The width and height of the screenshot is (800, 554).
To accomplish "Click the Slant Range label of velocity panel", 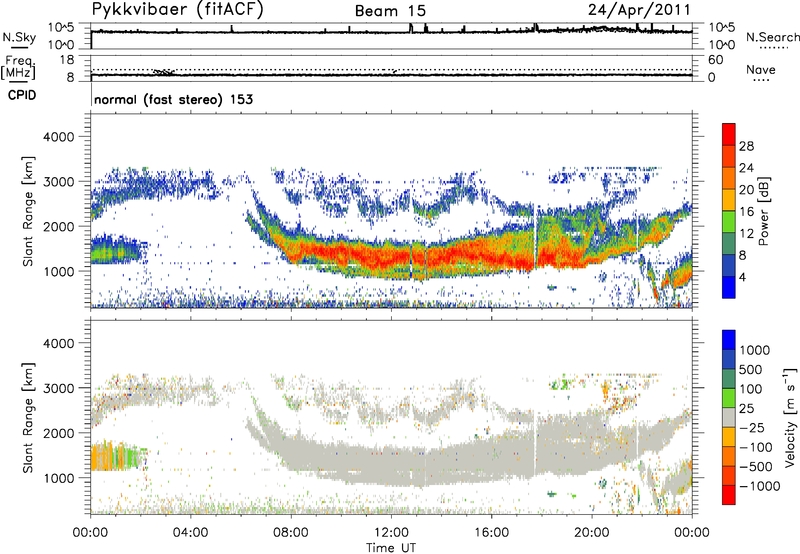I will 28,418.
